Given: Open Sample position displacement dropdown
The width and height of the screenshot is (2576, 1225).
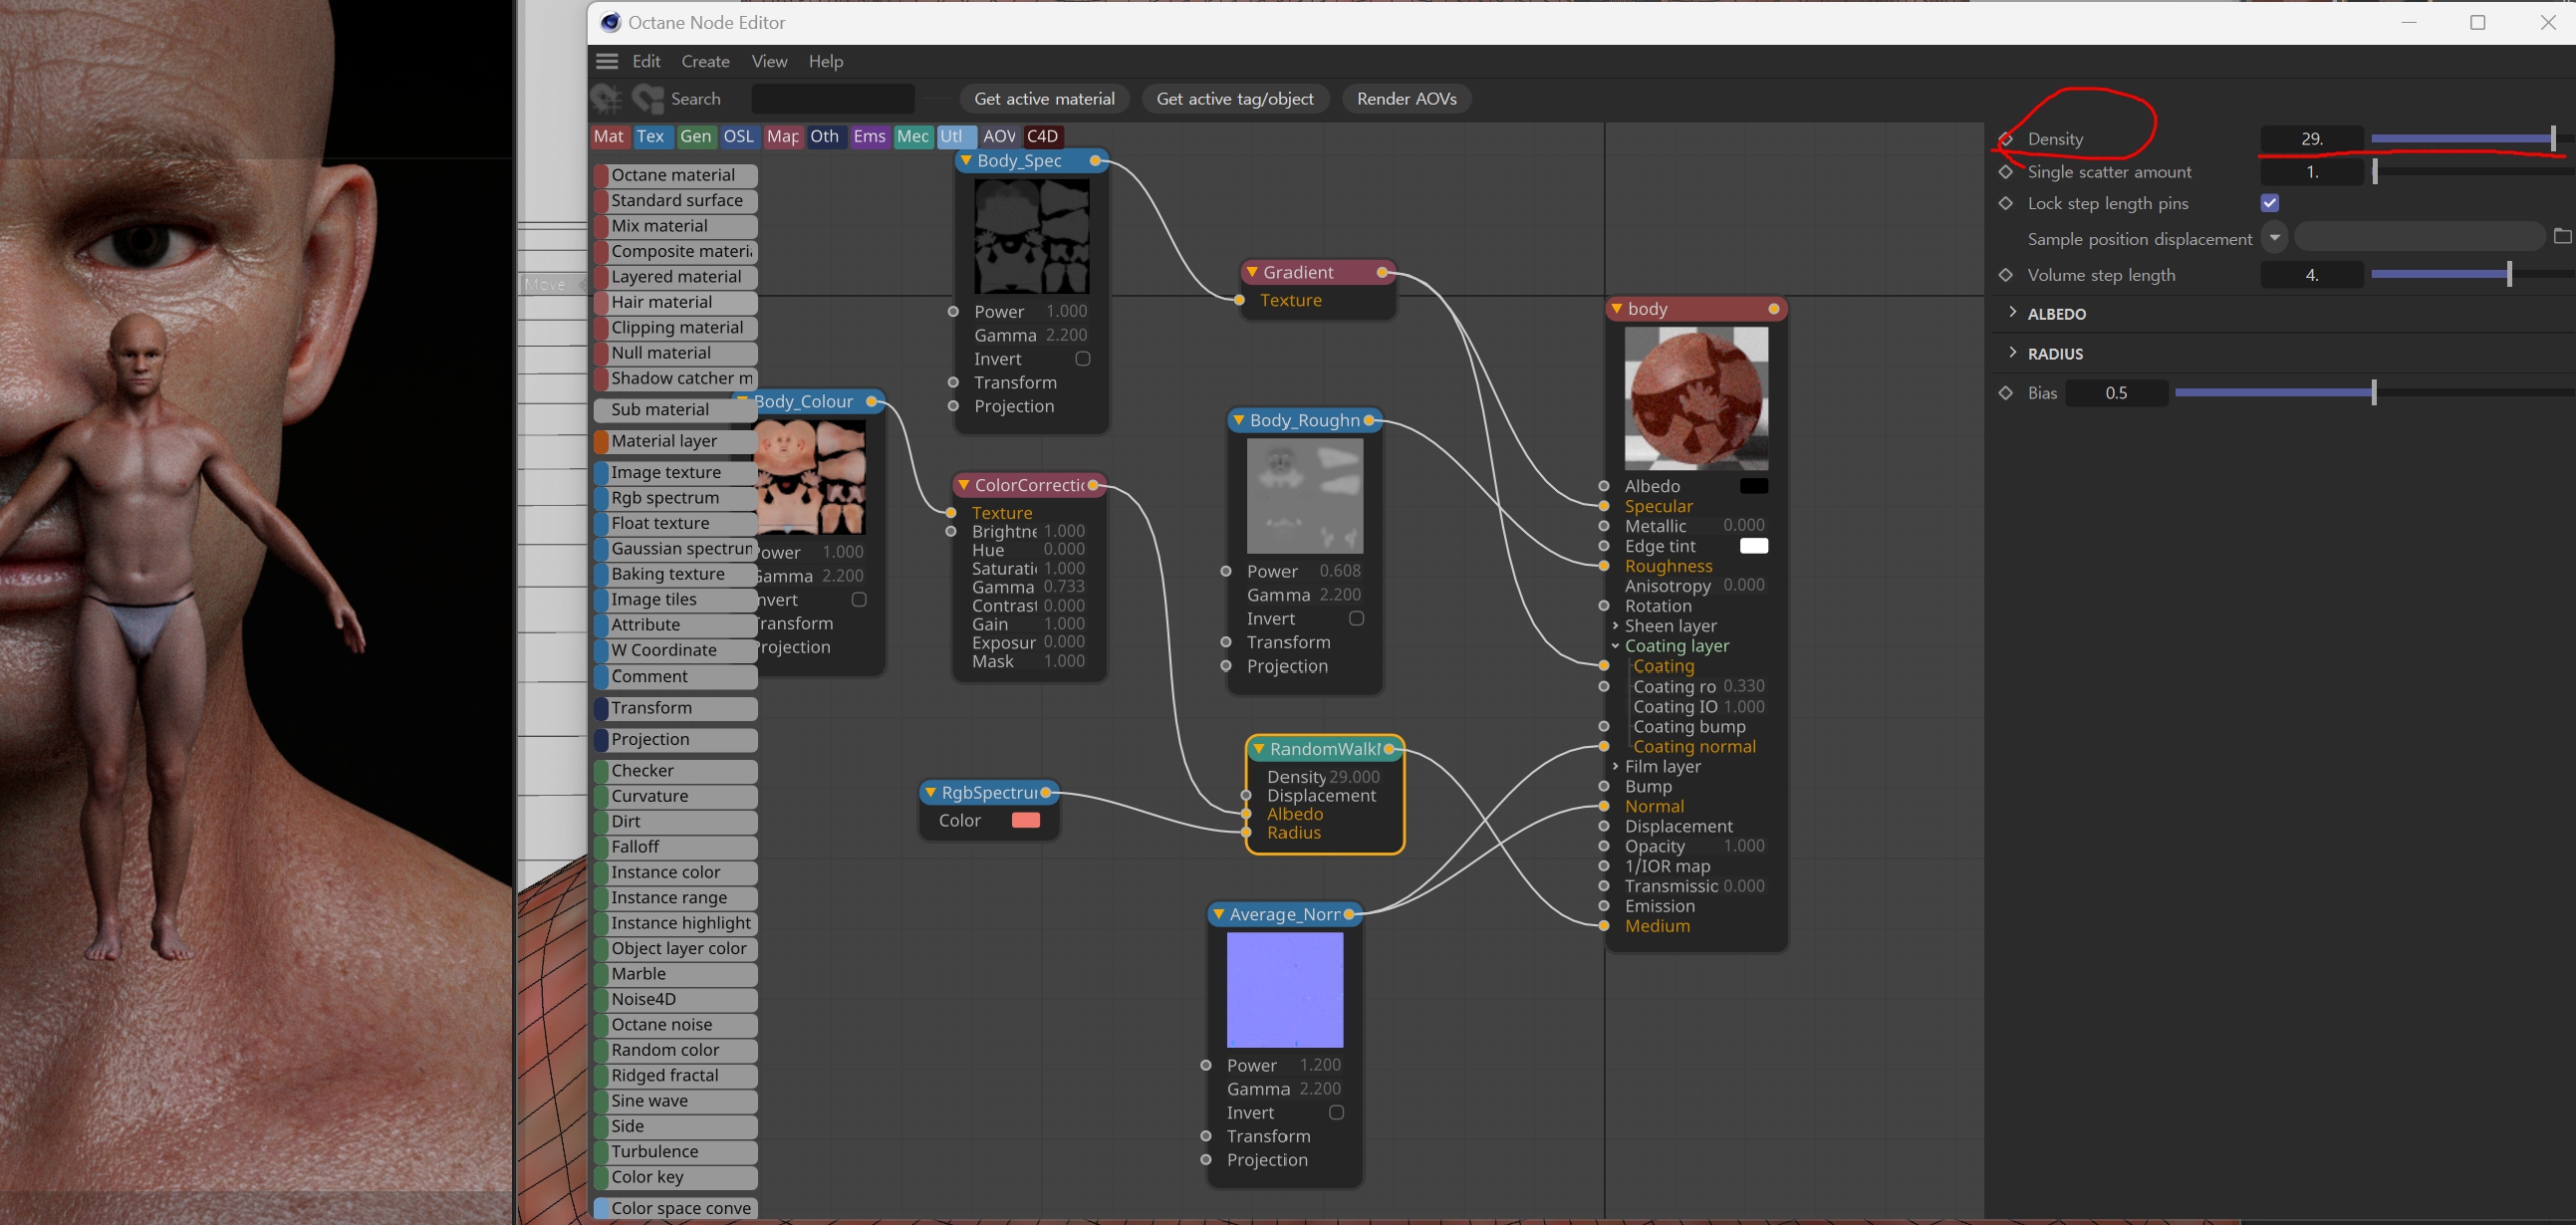Looking at the screenshot, I should (2275, 238).
